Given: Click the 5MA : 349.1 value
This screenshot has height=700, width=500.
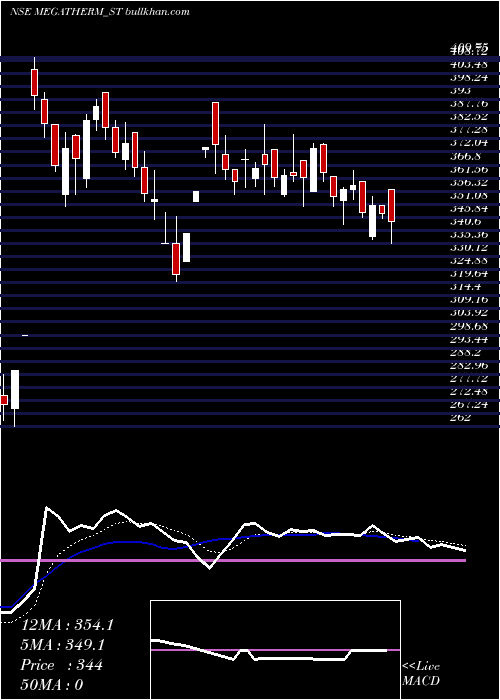Looking at the screenshot, I should 63,645.
